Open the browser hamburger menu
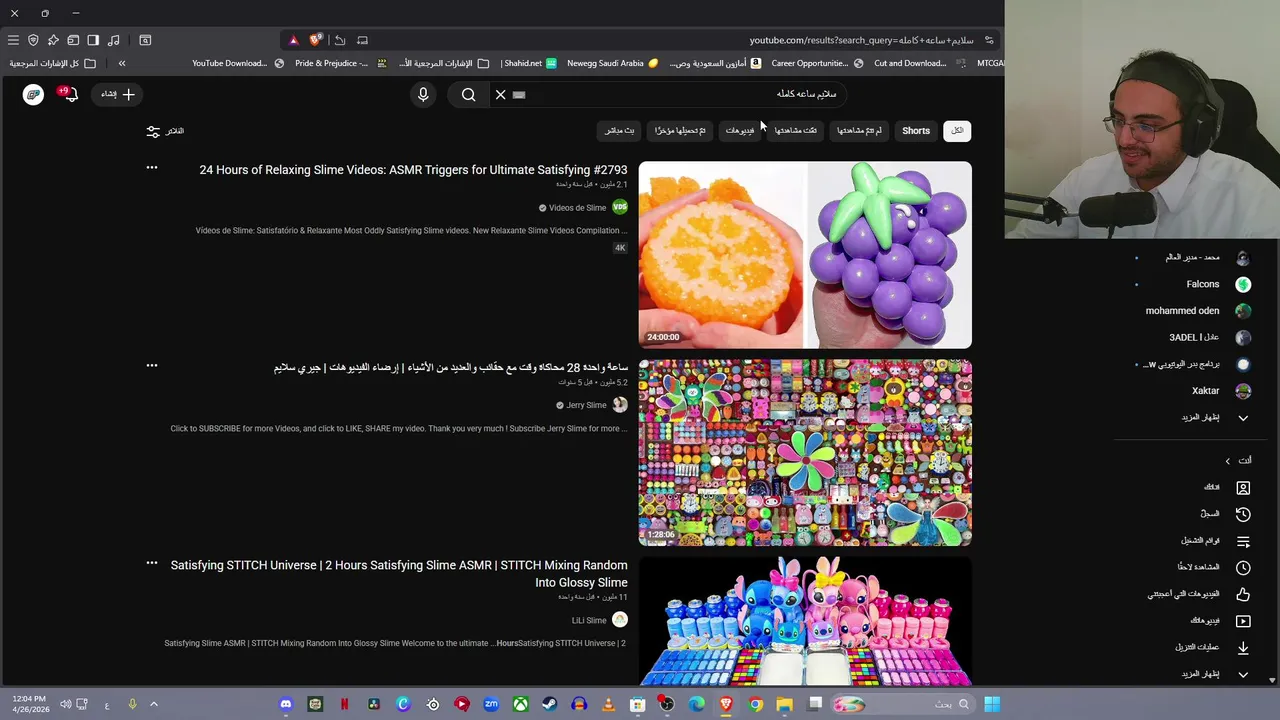This screenshot has width=1280, height=720. [x=13, y=40]
